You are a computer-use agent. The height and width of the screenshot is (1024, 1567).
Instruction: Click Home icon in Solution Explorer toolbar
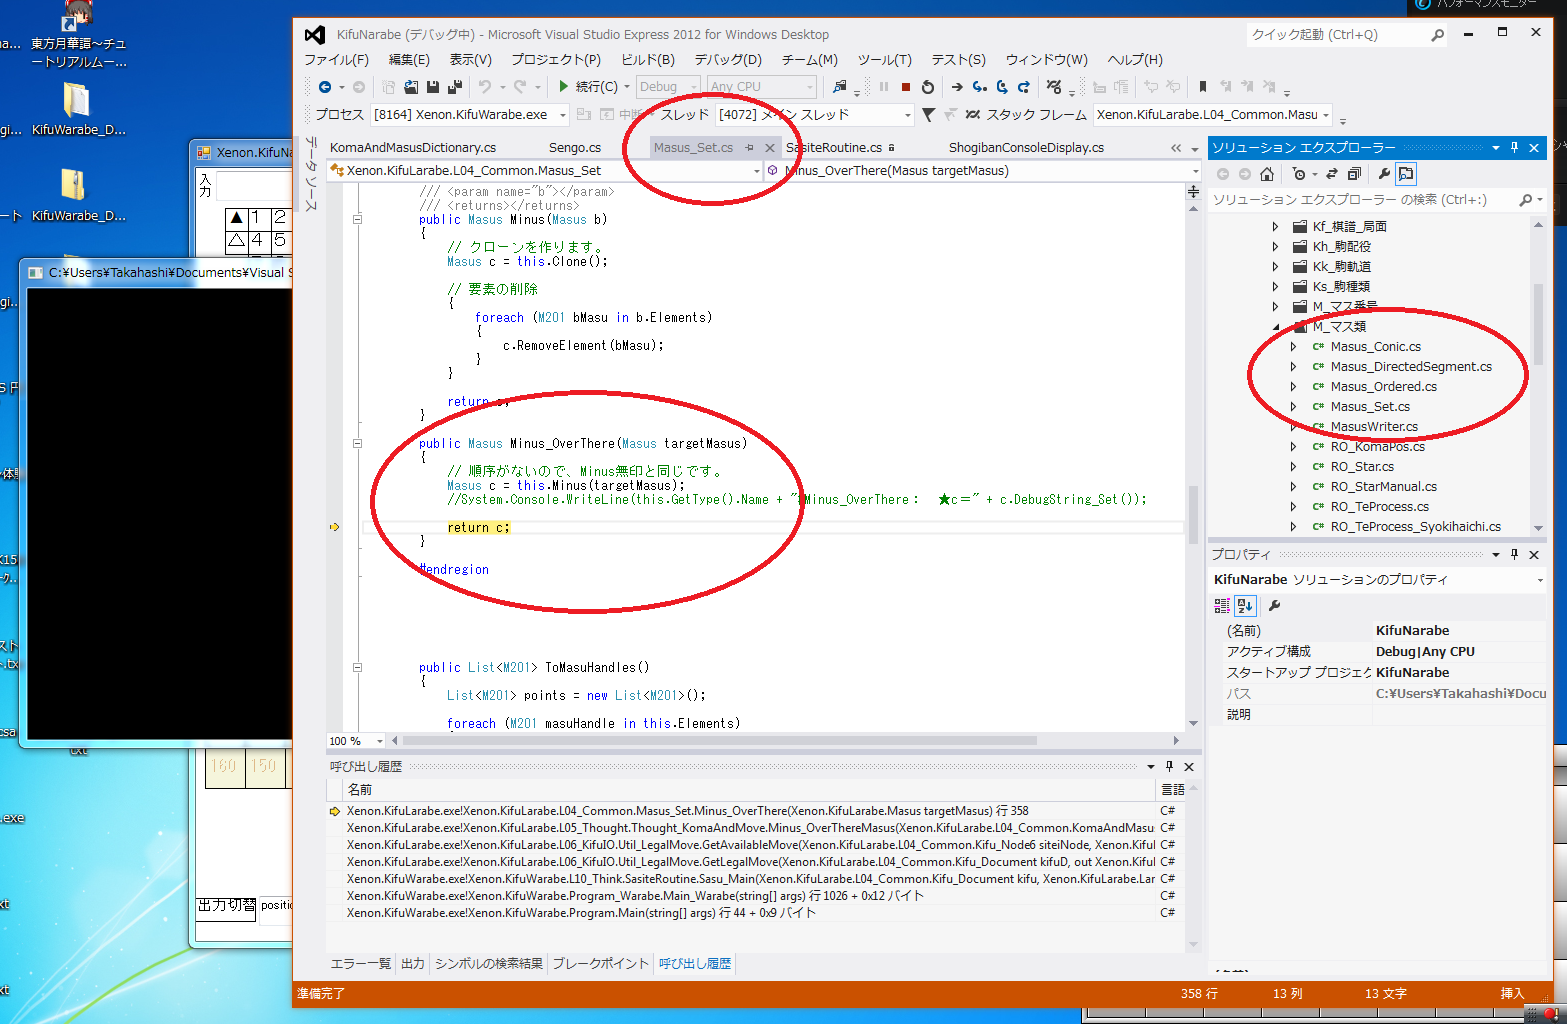point(1267,174)
